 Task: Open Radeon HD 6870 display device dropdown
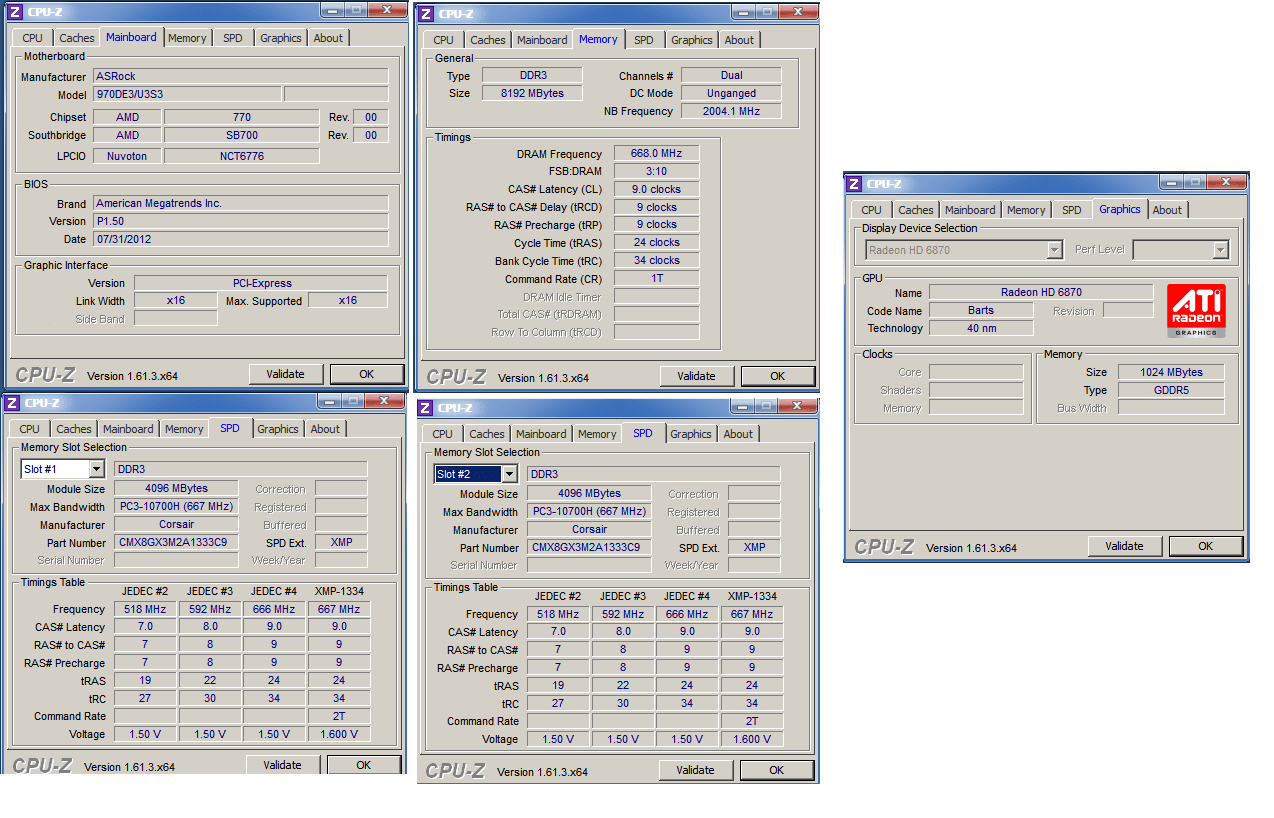click(x=1054, y=250)
